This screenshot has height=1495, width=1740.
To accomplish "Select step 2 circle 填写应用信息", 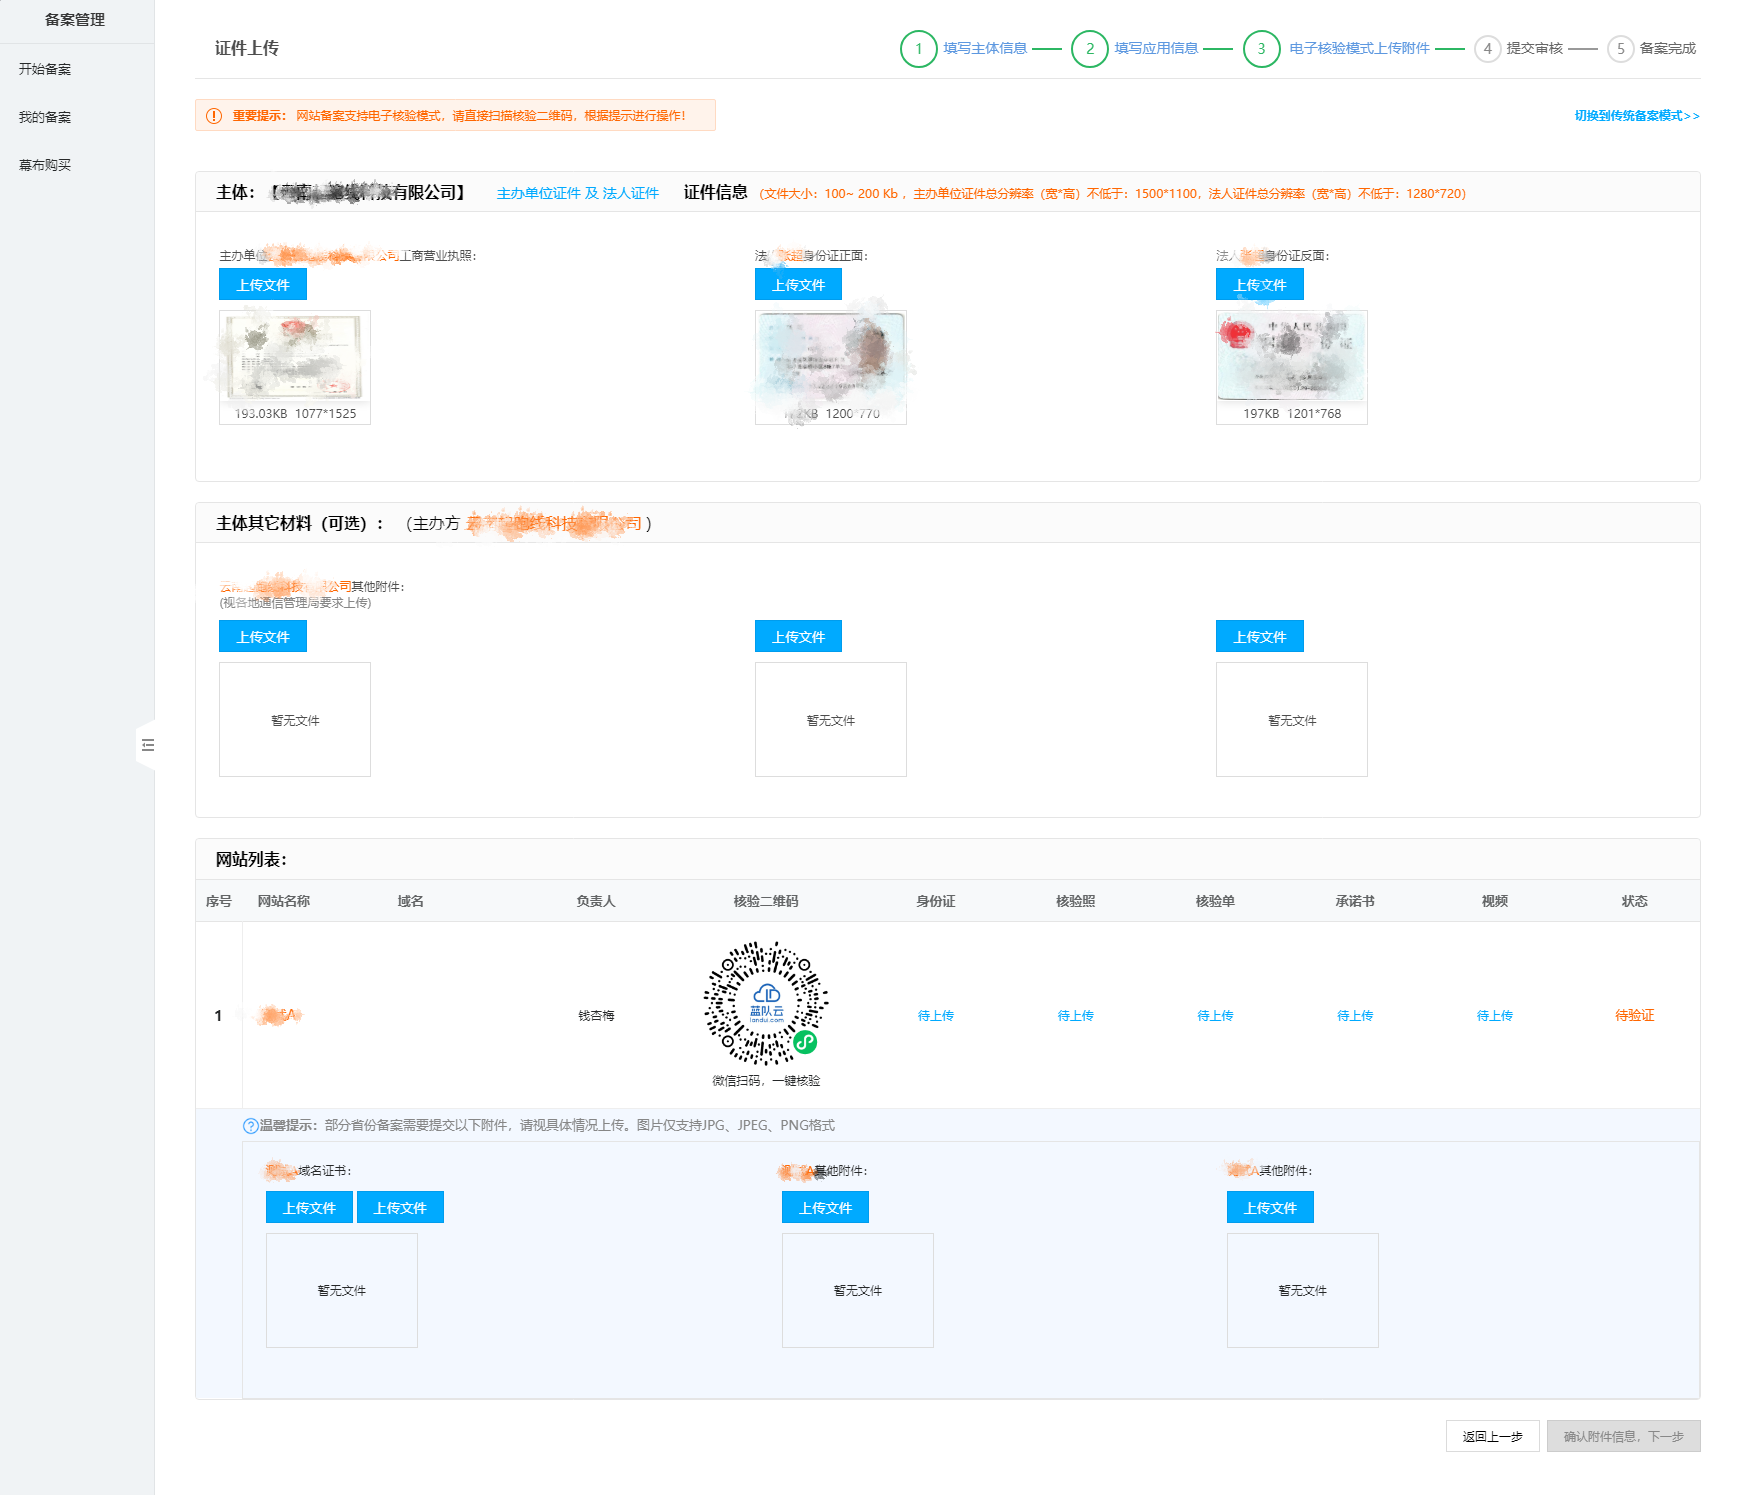I will (x=1090, y=49).
